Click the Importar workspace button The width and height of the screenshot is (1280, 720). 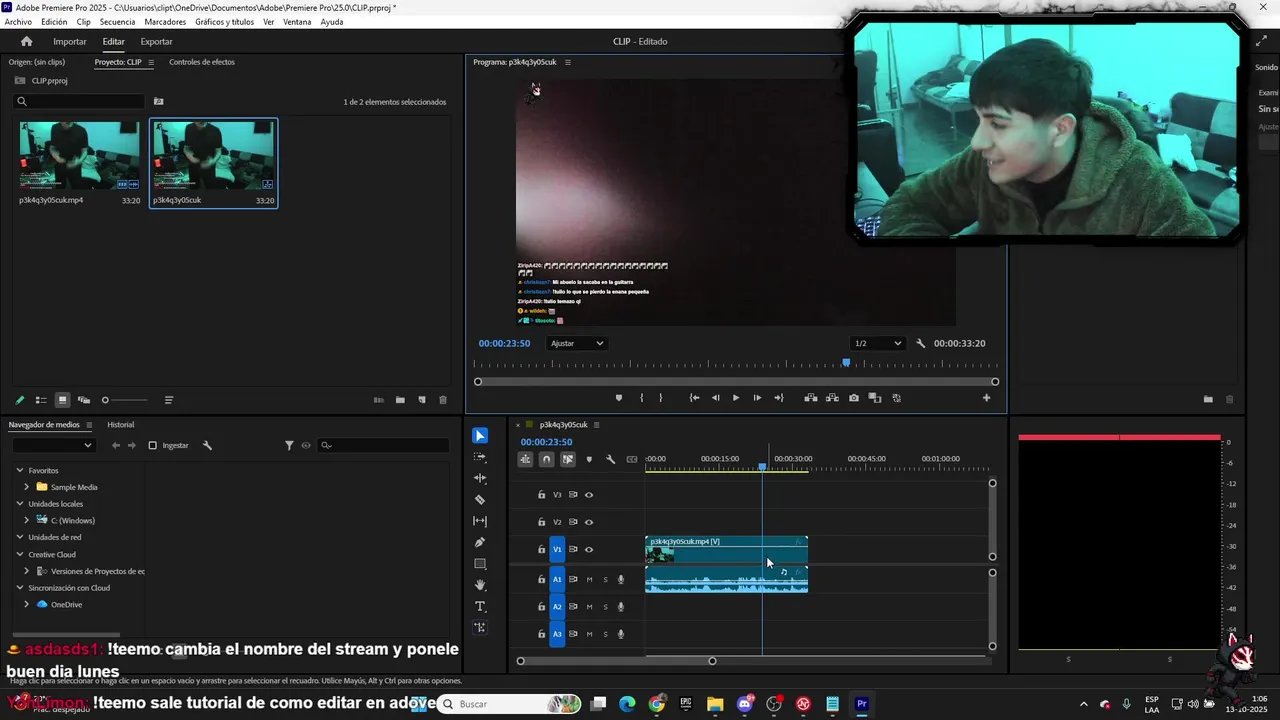point(70,41)
